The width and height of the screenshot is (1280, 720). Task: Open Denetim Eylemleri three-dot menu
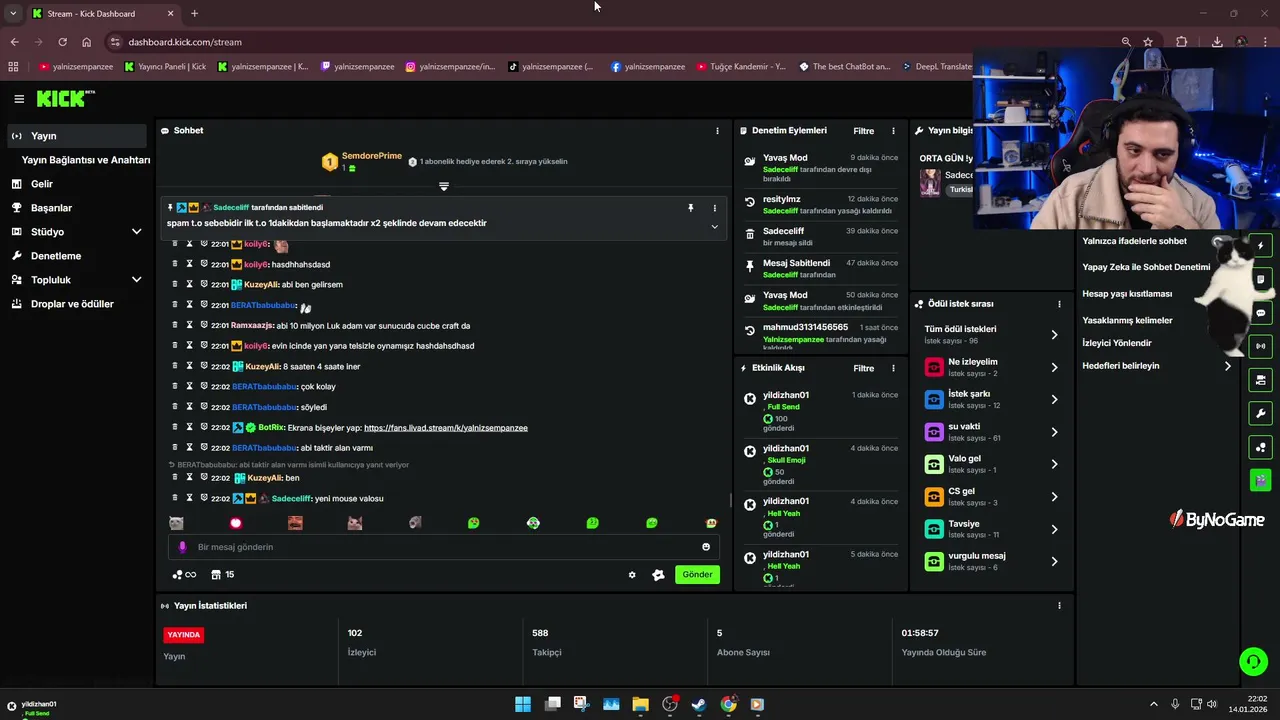point(893,131)
